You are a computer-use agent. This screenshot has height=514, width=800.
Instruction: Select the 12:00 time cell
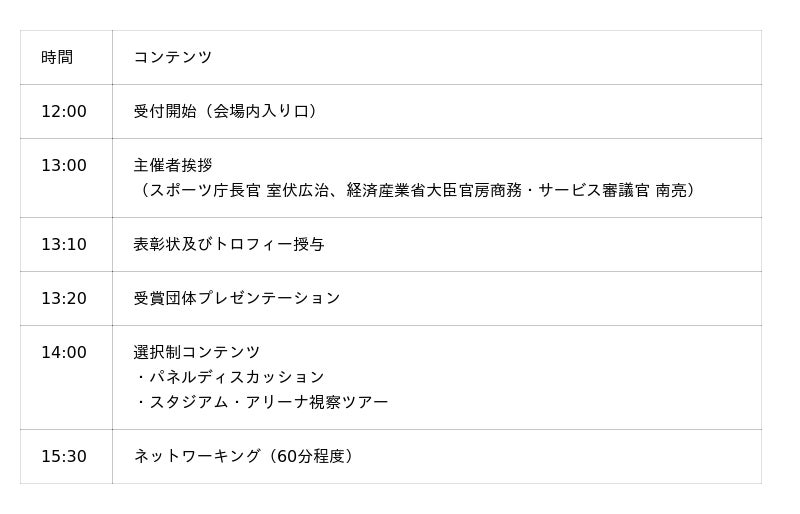pyautogui.click(x=64, y=111)
